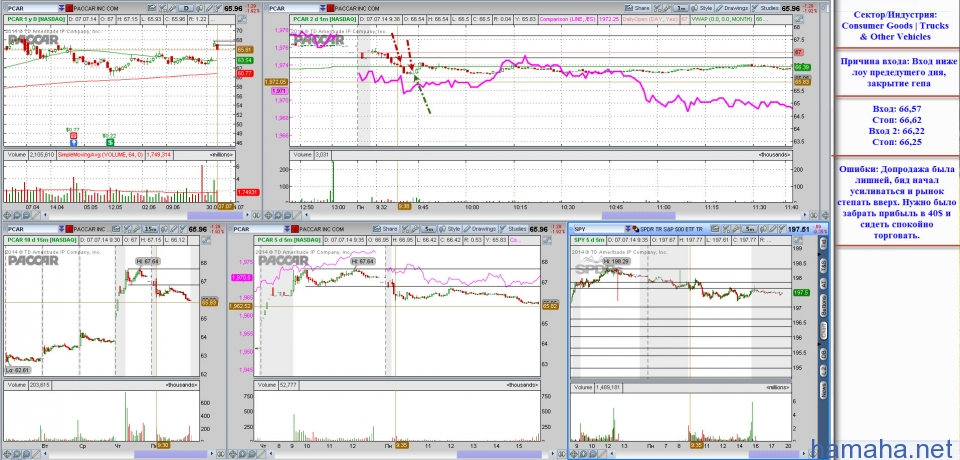Click the drawings pencil icon in the top-left chart toolbar

coord(209,8)
